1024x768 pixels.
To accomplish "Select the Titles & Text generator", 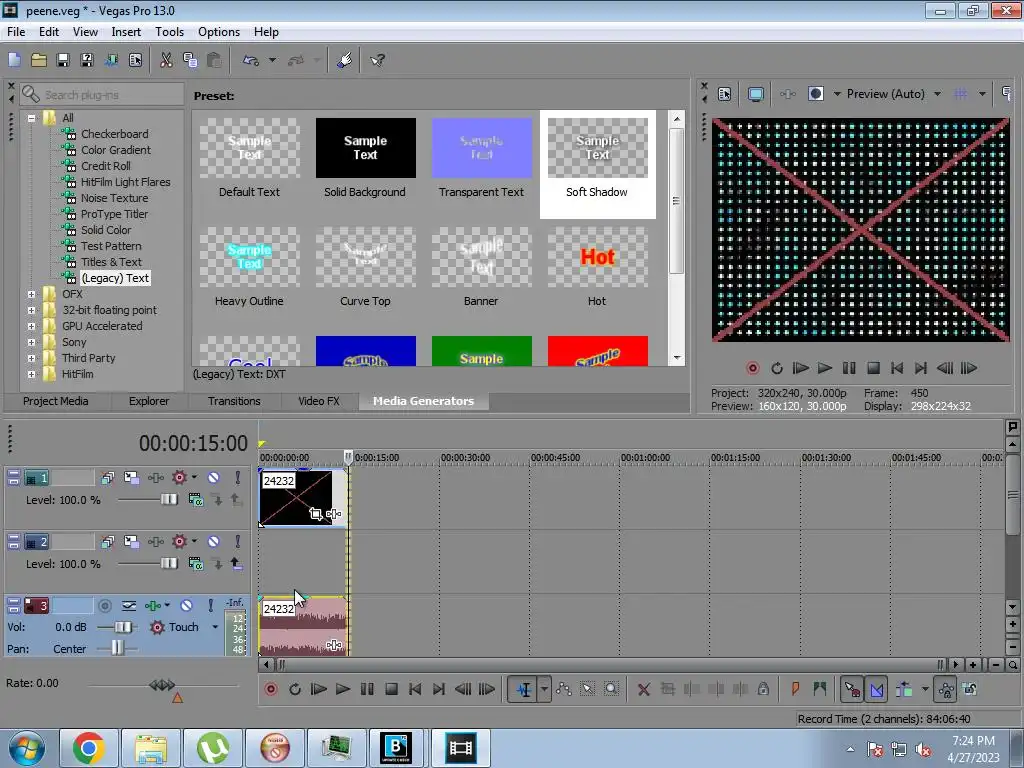I will point(111,262).
